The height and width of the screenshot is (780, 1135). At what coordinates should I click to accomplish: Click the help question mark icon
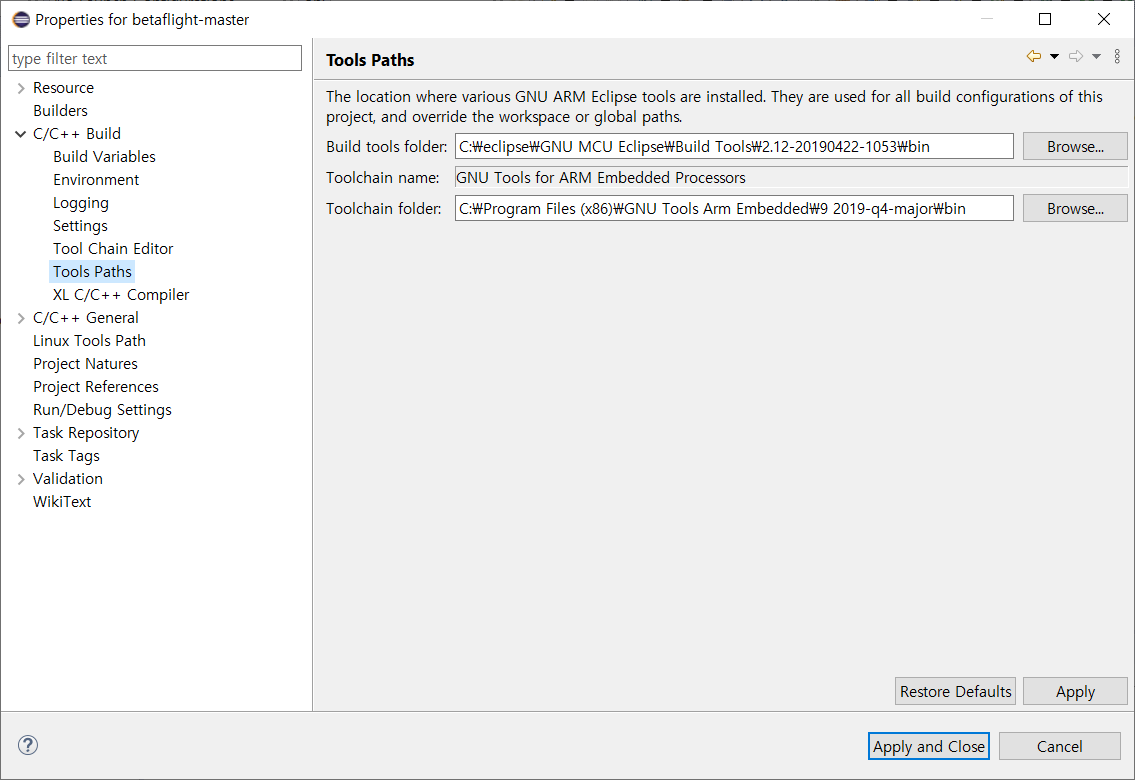pyautogui.click(x=28, y=745)
